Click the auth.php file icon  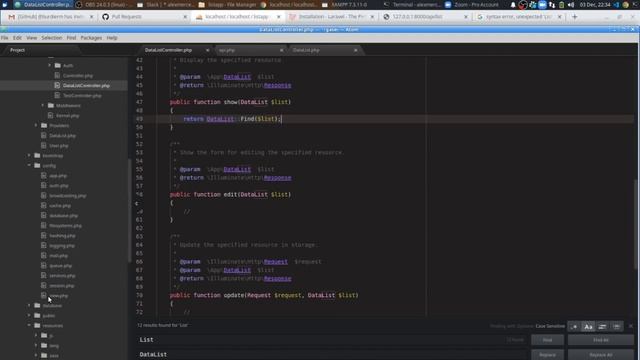tap(44, 185)
